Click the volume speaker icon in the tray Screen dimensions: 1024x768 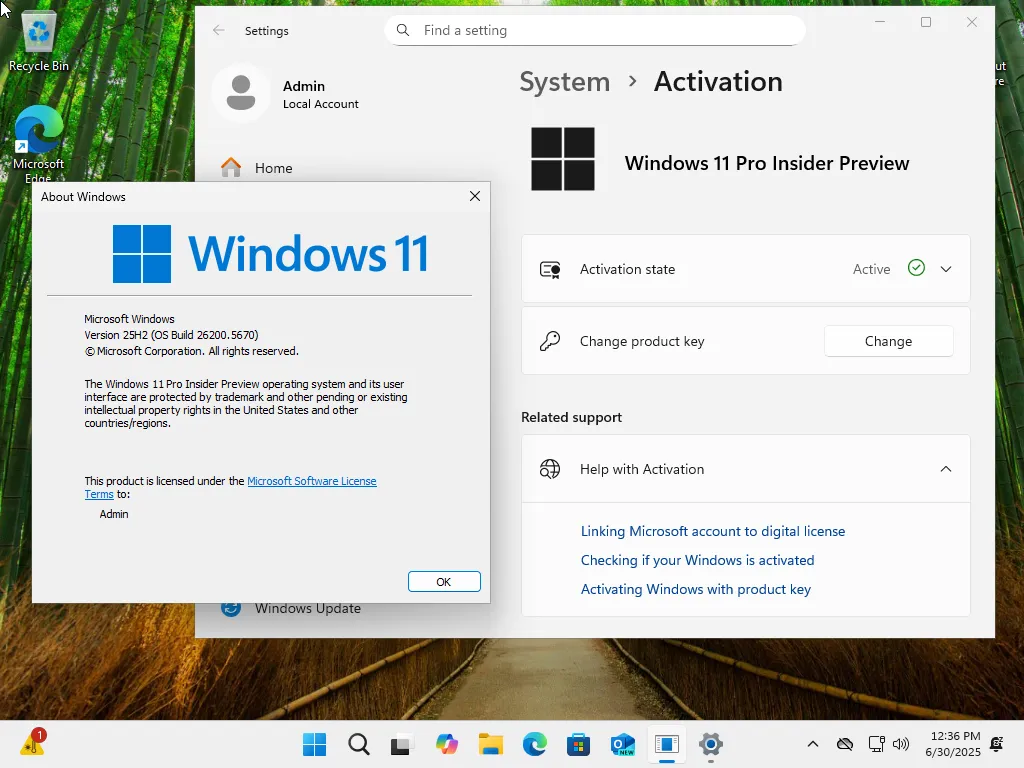[901, 744]
